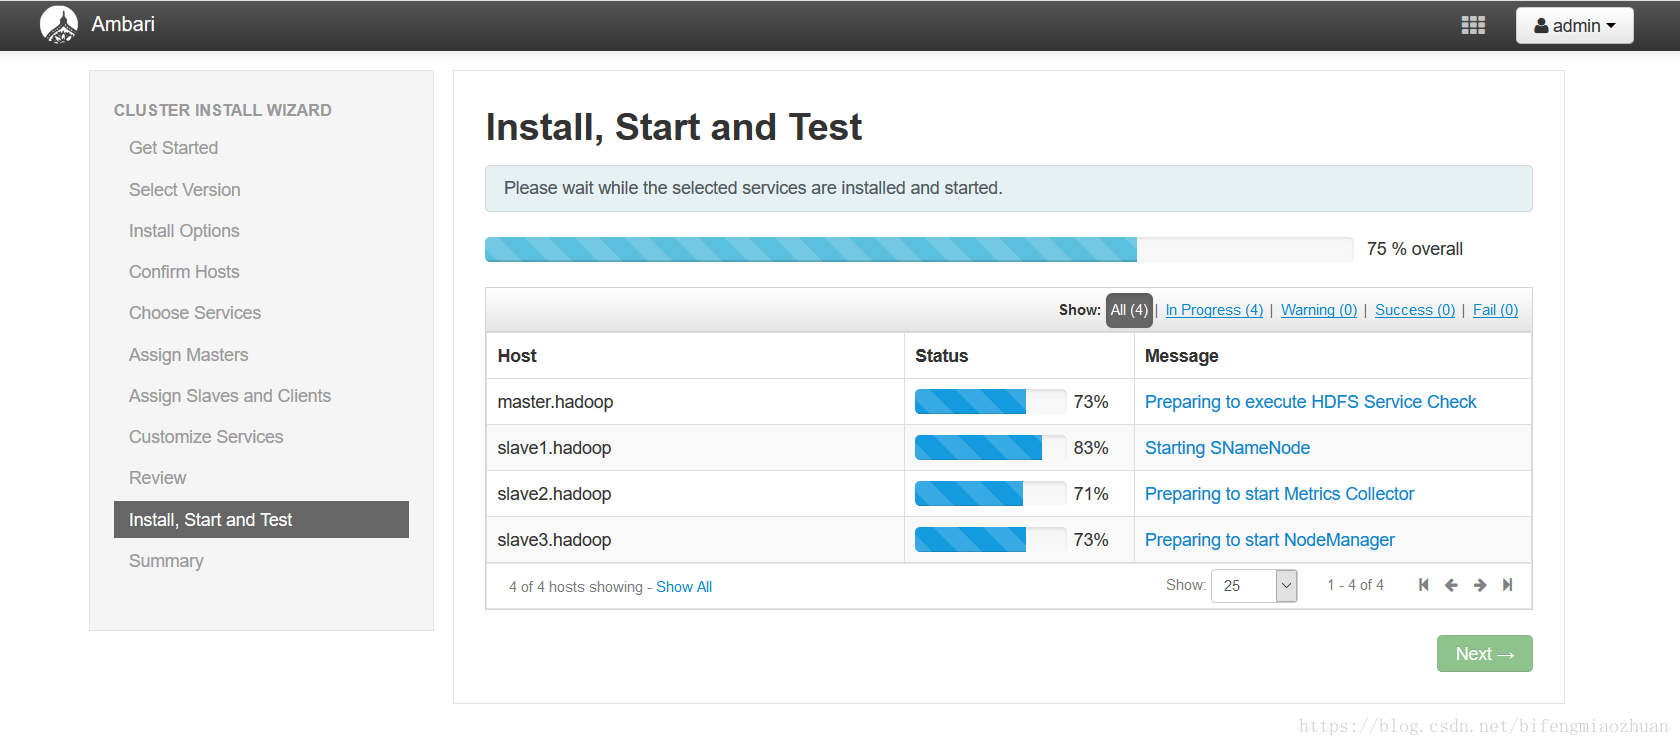Click the Host column header

517,356
